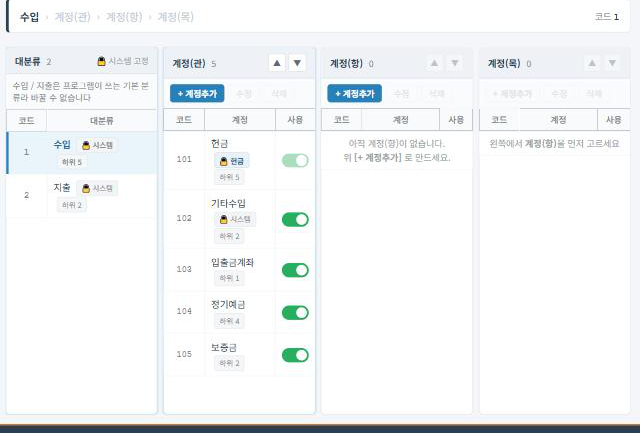This screenshot has height=433, width=640.
Task: Click the 하위 2 badge under 기타수입
Action: click(229, 236)
